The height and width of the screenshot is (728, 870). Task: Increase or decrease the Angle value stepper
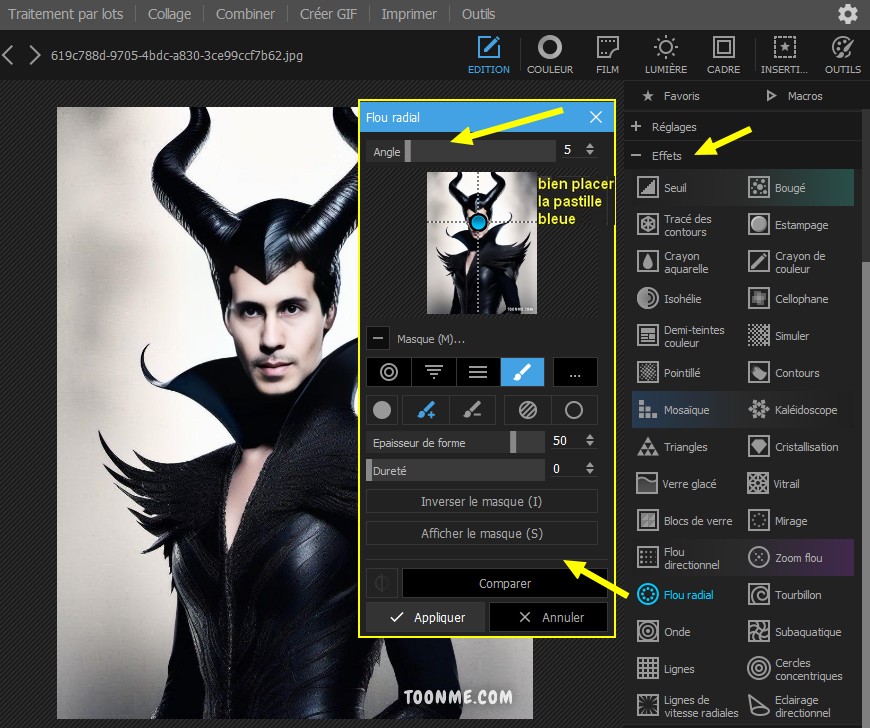pyautogui.click(x=590, y=149)
